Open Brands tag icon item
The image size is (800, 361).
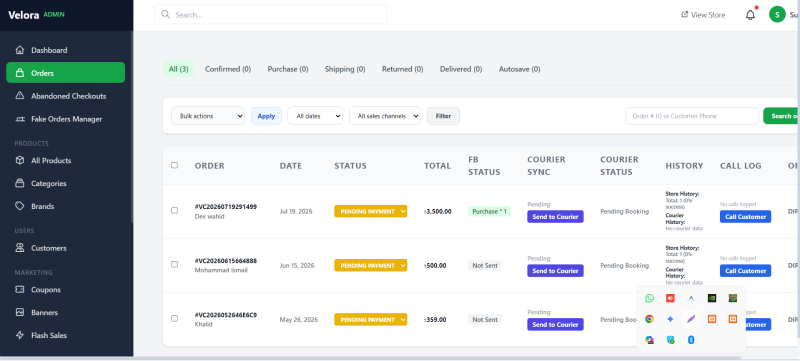20,206
